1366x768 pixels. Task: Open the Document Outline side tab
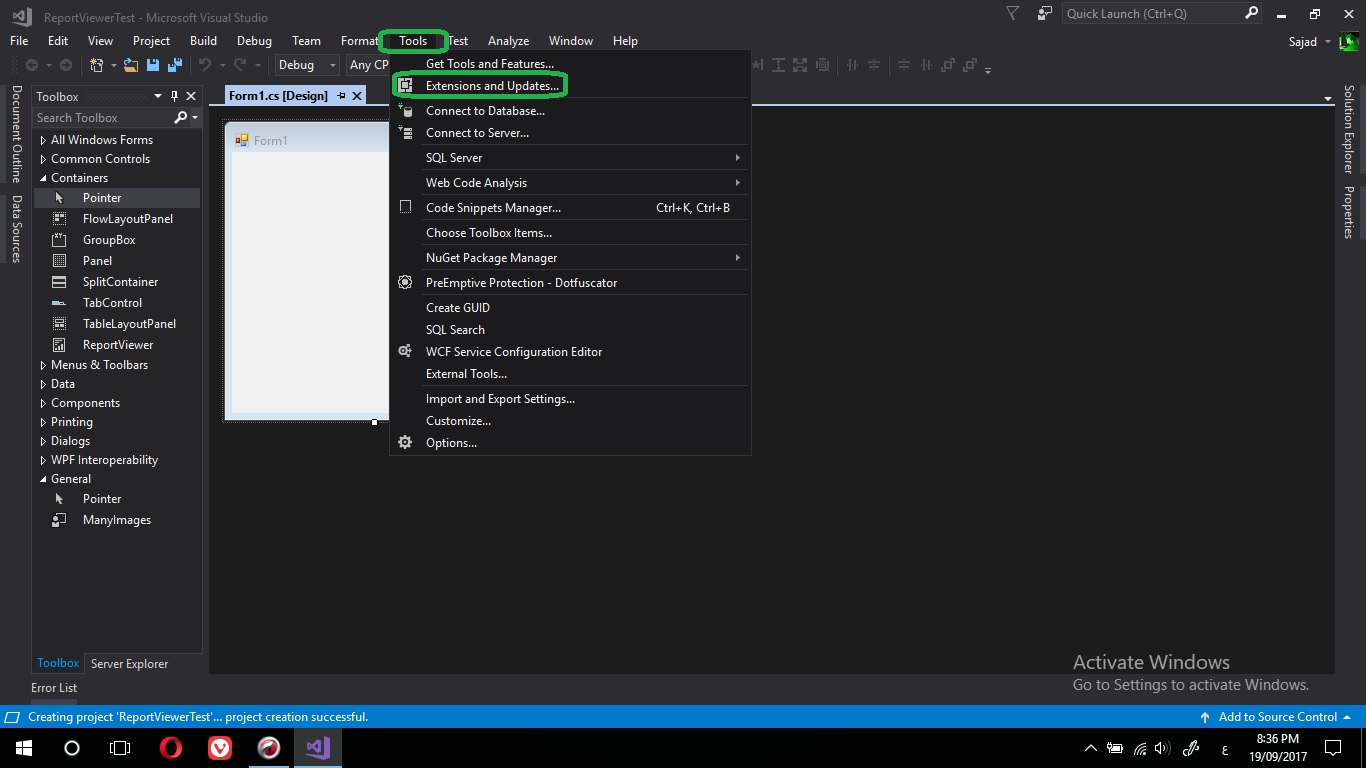click(x=17, y=134)
